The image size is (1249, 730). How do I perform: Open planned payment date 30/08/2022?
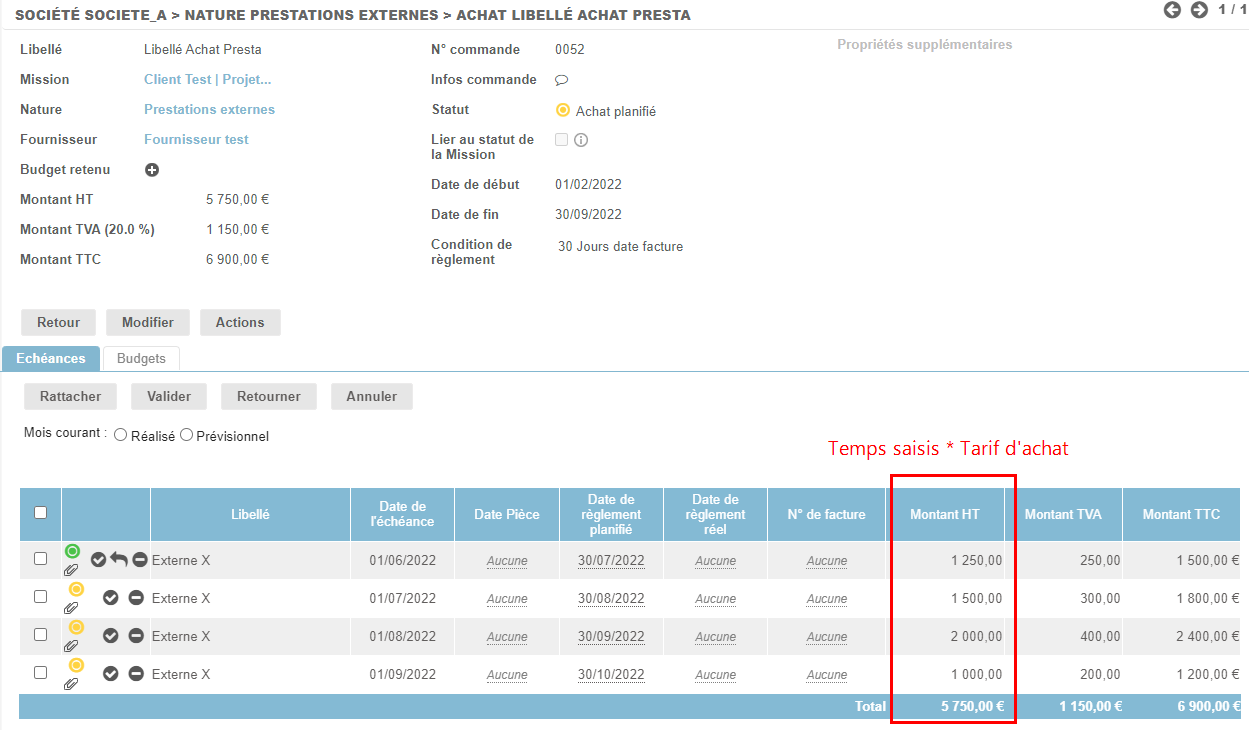click(x=611, y=599)
